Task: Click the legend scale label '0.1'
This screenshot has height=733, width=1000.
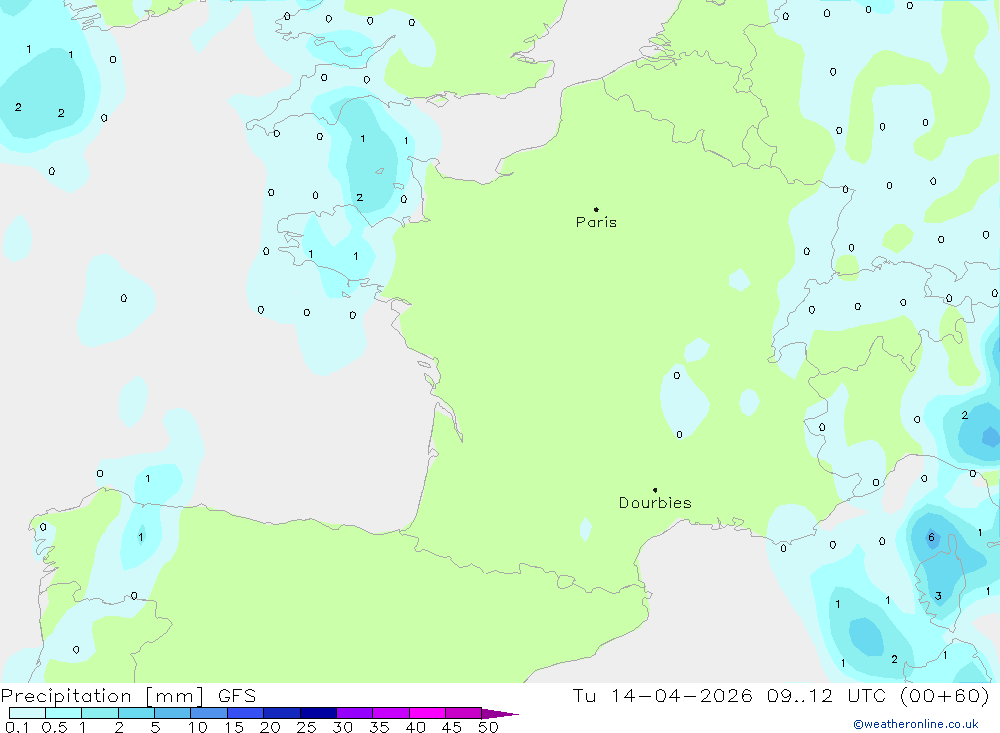Action: point(17,727)
